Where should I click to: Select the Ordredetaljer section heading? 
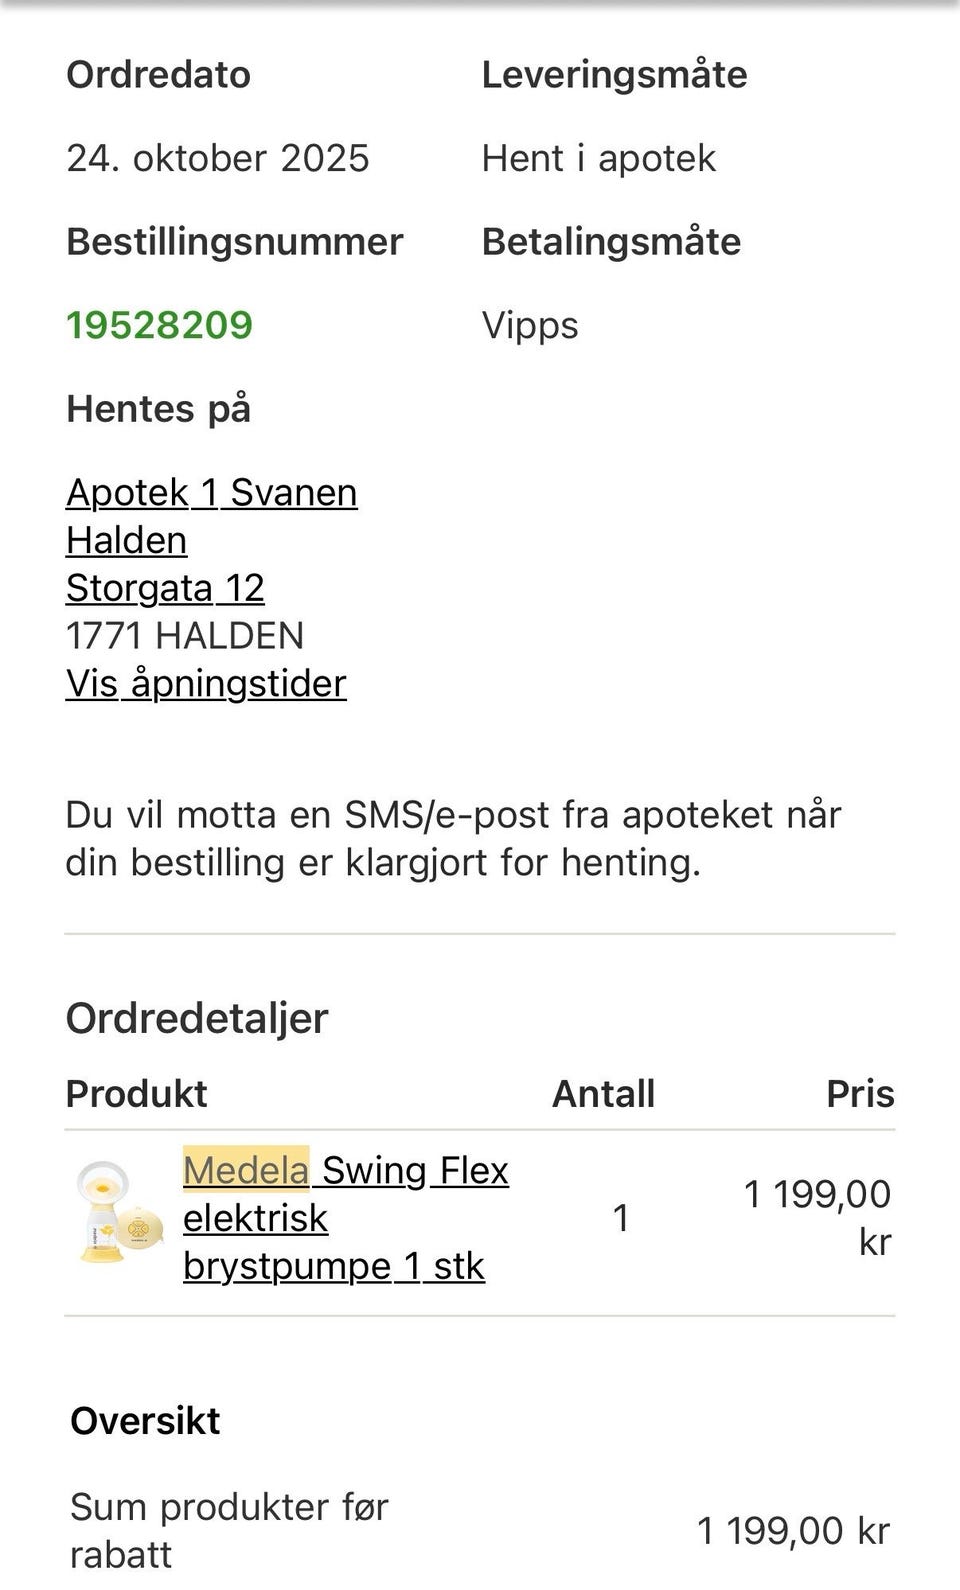tap(196, 1018)
